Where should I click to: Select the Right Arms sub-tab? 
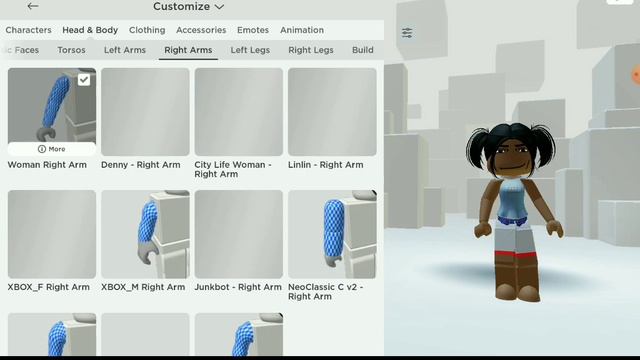click(188, 50)
